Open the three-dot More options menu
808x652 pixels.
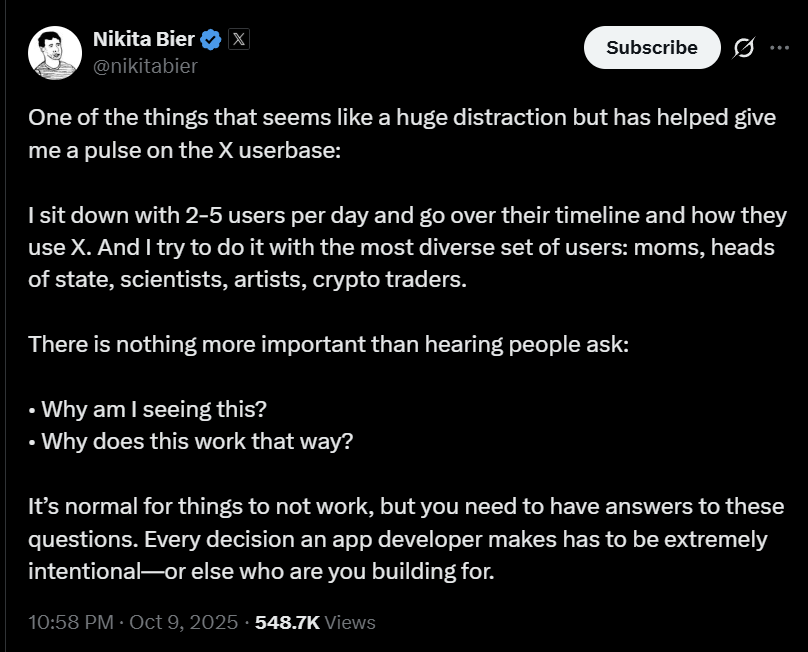click(779, 48)
